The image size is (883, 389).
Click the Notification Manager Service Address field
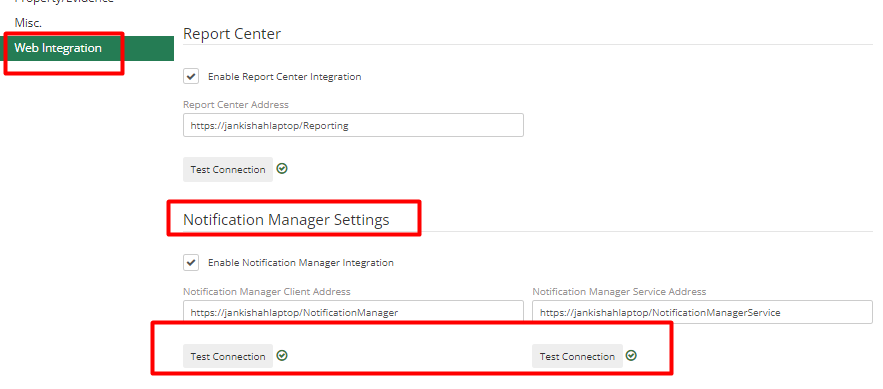click(702, 312)
